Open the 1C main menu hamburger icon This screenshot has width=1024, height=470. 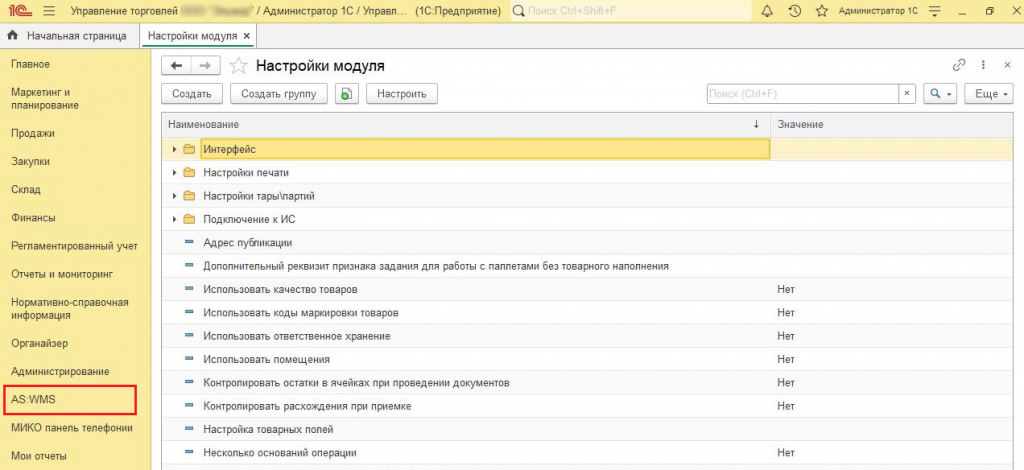(48, 11)
